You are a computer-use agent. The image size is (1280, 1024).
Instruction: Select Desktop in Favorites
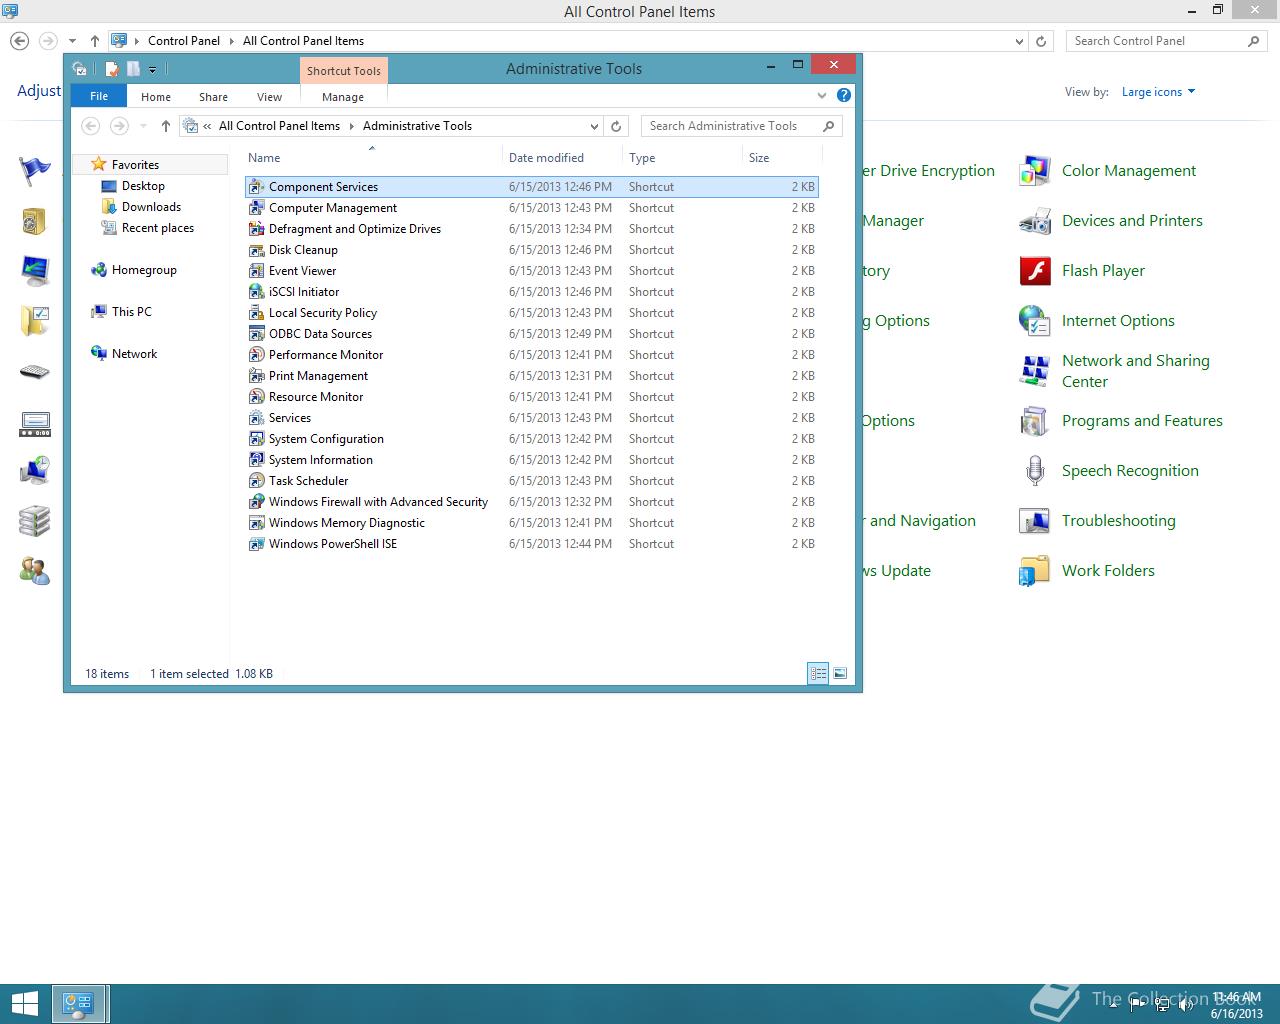(x=143, y=186)
